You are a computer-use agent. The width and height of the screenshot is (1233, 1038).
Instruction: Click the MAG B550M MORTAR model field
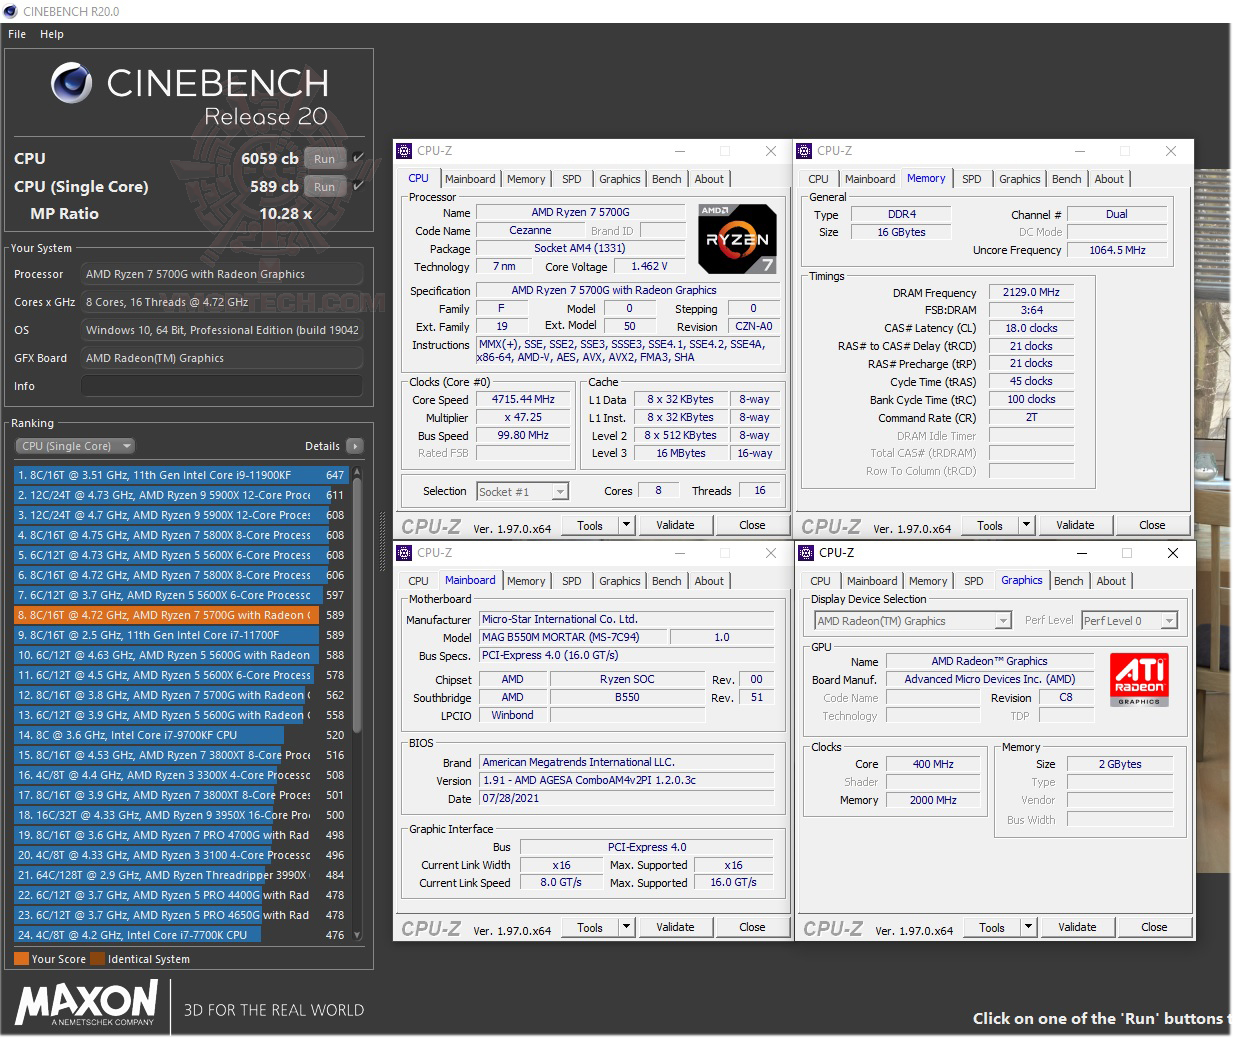click(573, 637)
